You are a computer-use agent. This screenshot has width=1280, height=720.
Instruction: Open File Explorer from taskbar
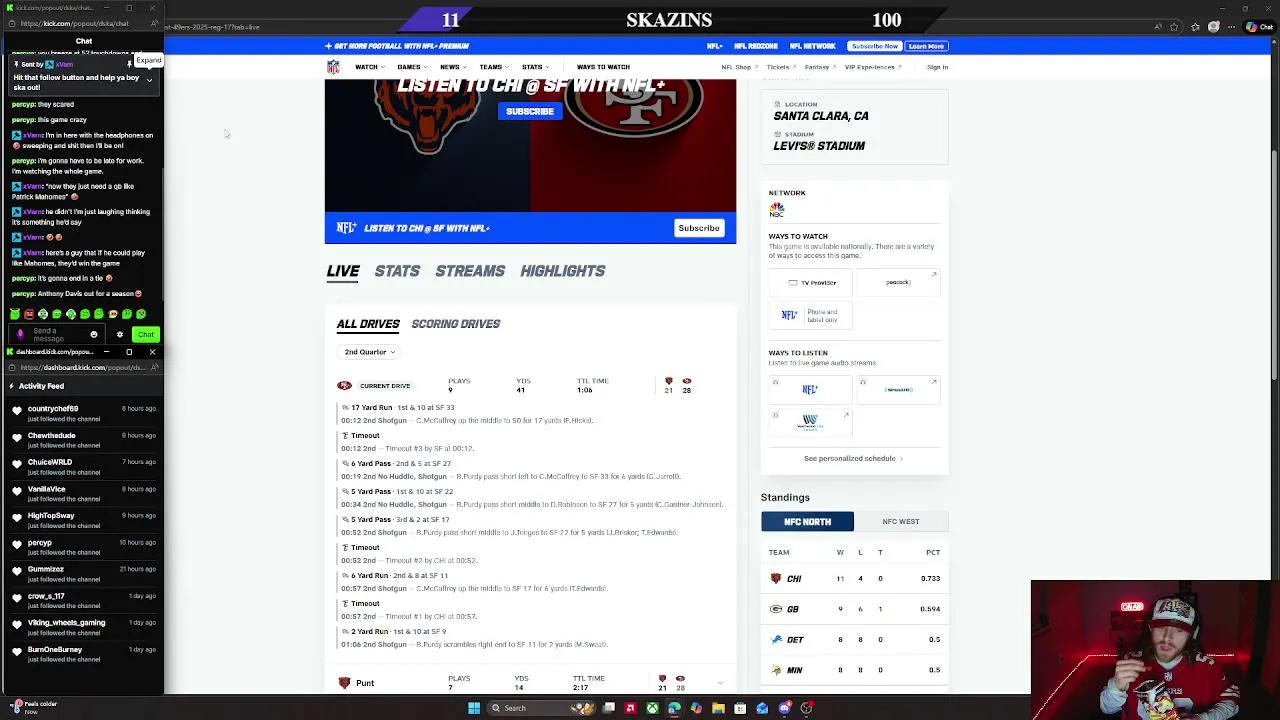click(718, 708)
